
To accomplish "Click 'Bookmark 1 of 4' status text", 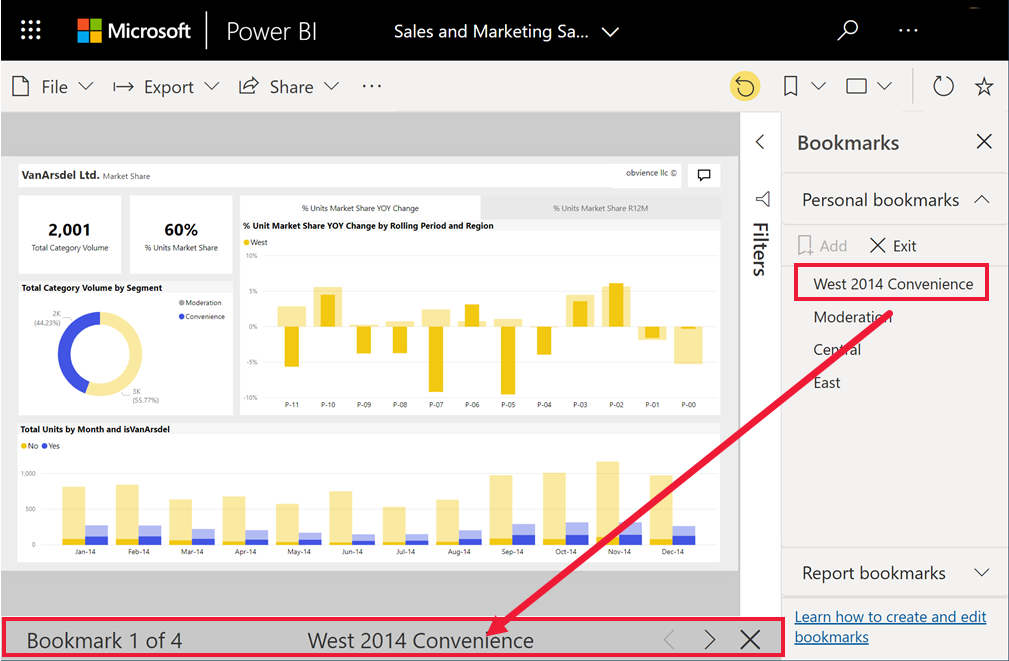I will (104, 640).
